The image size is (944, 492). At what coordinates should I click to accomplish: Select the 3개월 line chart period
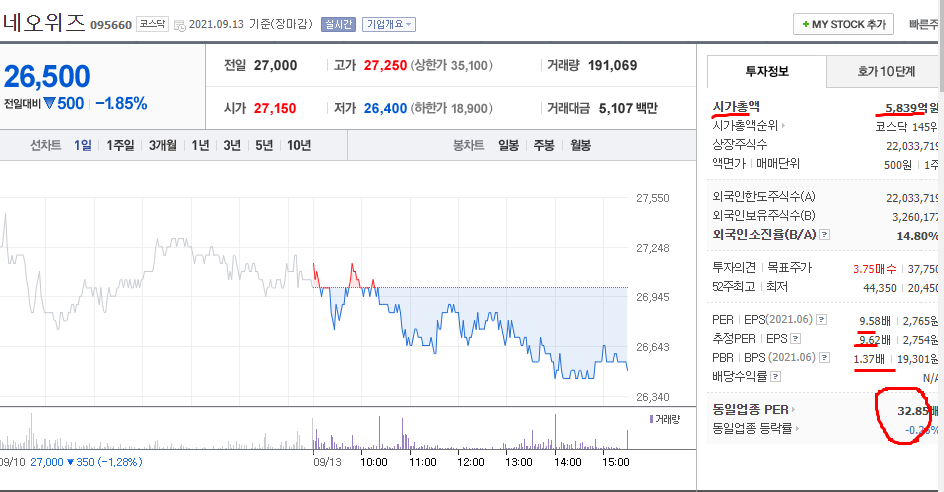tap(163, 145)
